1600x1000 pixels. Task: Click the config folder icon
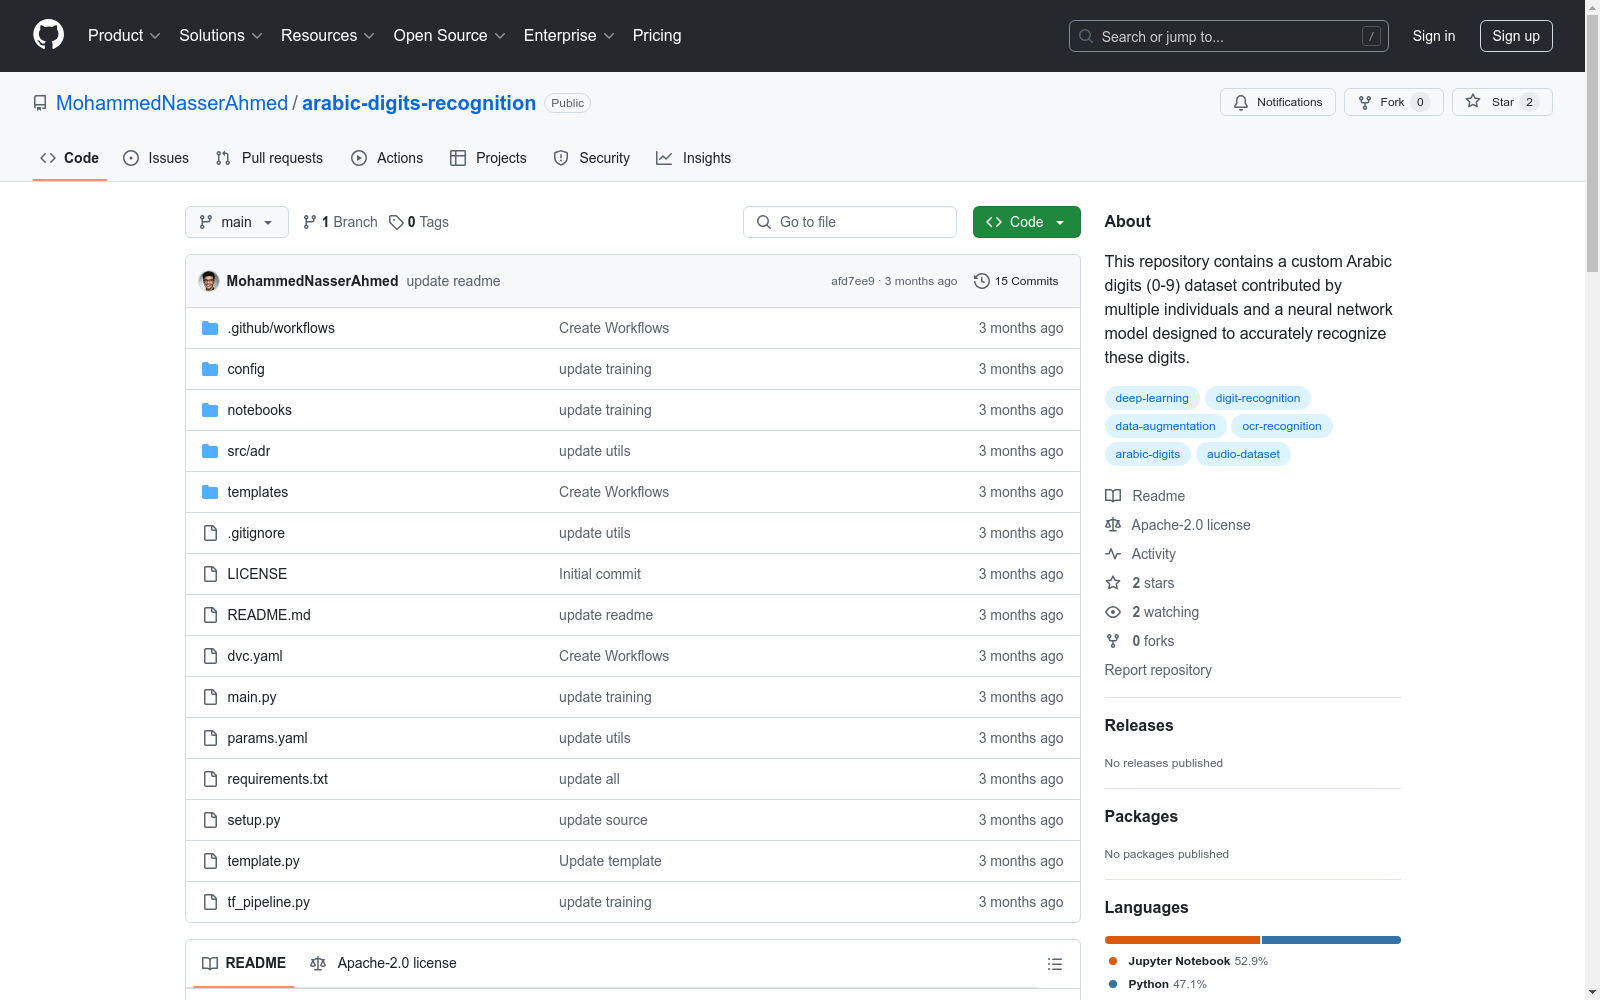[x=210, y=369]
